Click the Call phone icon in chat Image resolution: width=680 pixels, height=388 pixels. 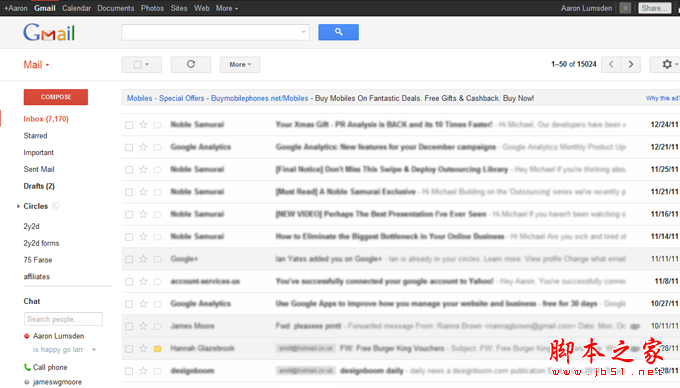pyautogui.click(x=27, y=367)
